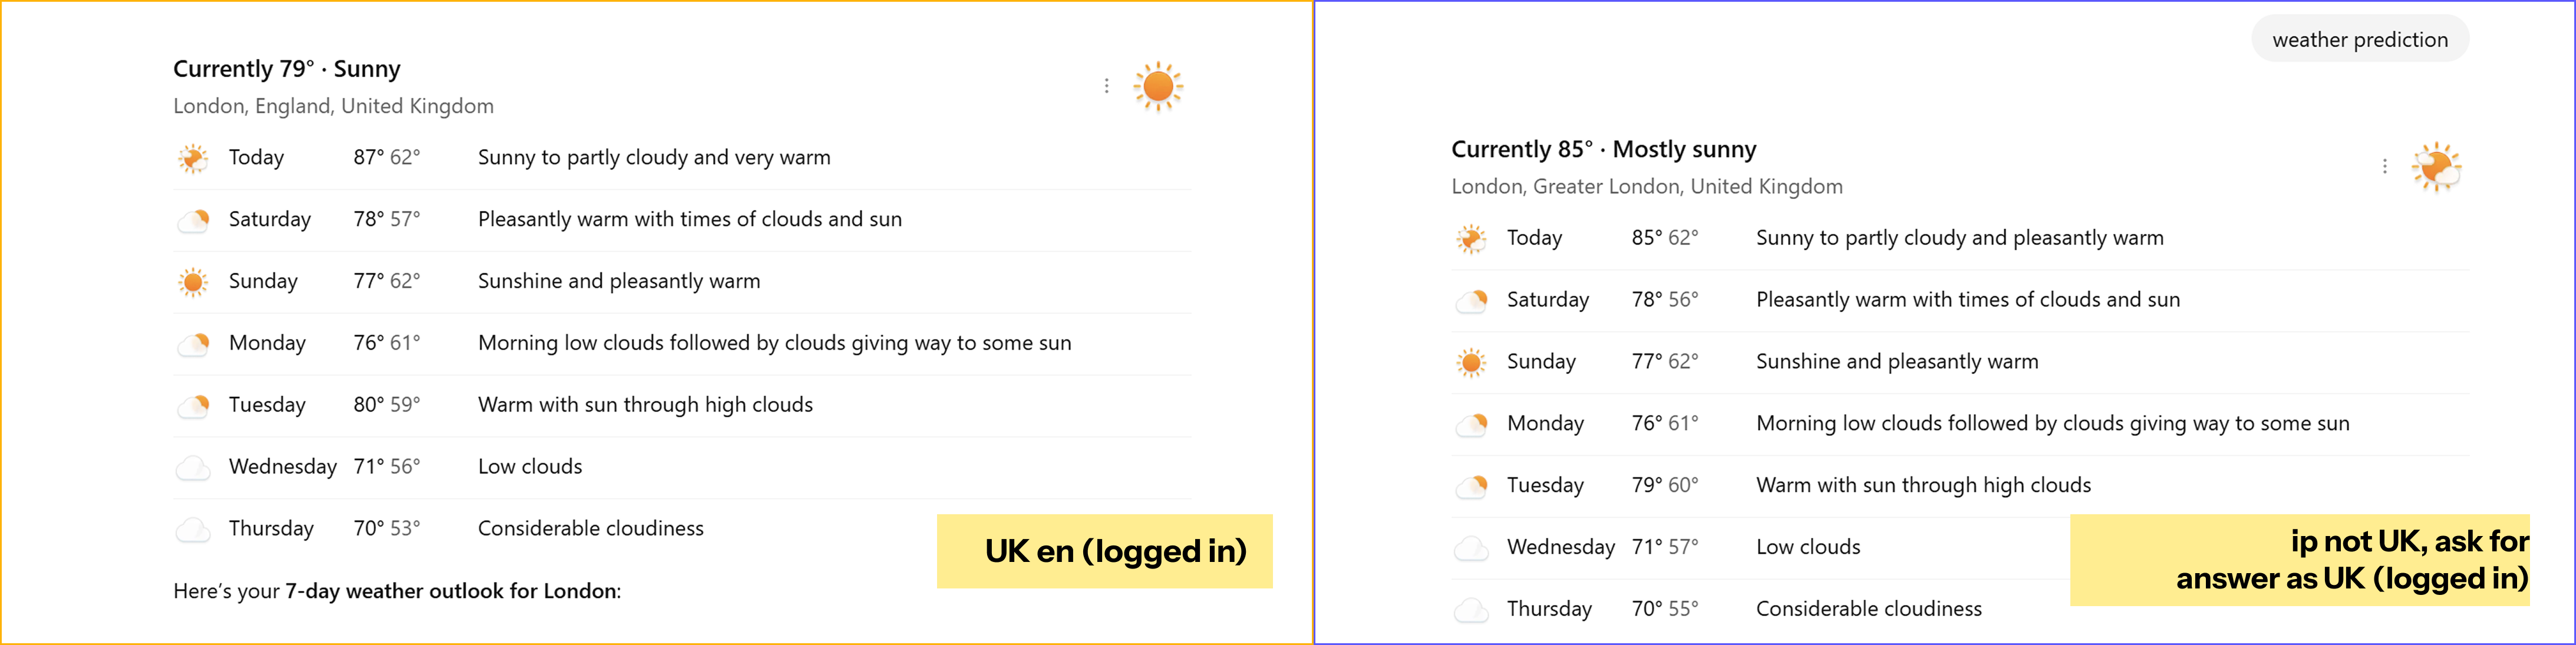Image resolution: width=2576 pixels, height=645 pixels.
Task: Click Sunday's sun icon in left forecast
Action: pyautogui.click(x=193, y=282)
